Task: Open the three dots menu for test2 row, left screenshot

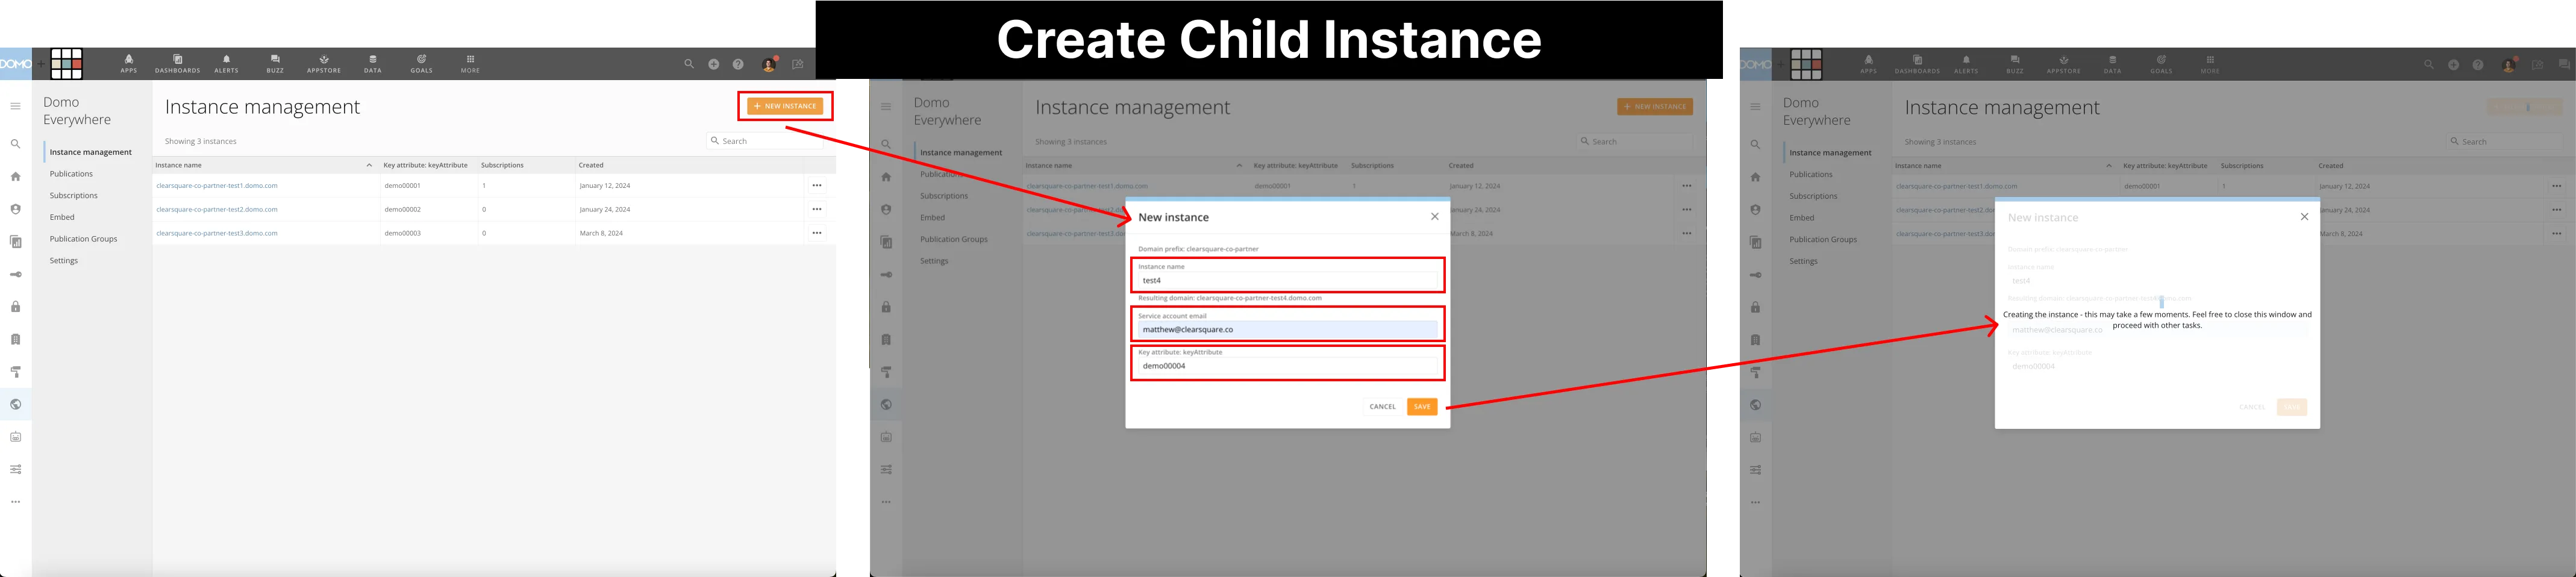Action: click(x=817, y=209)
